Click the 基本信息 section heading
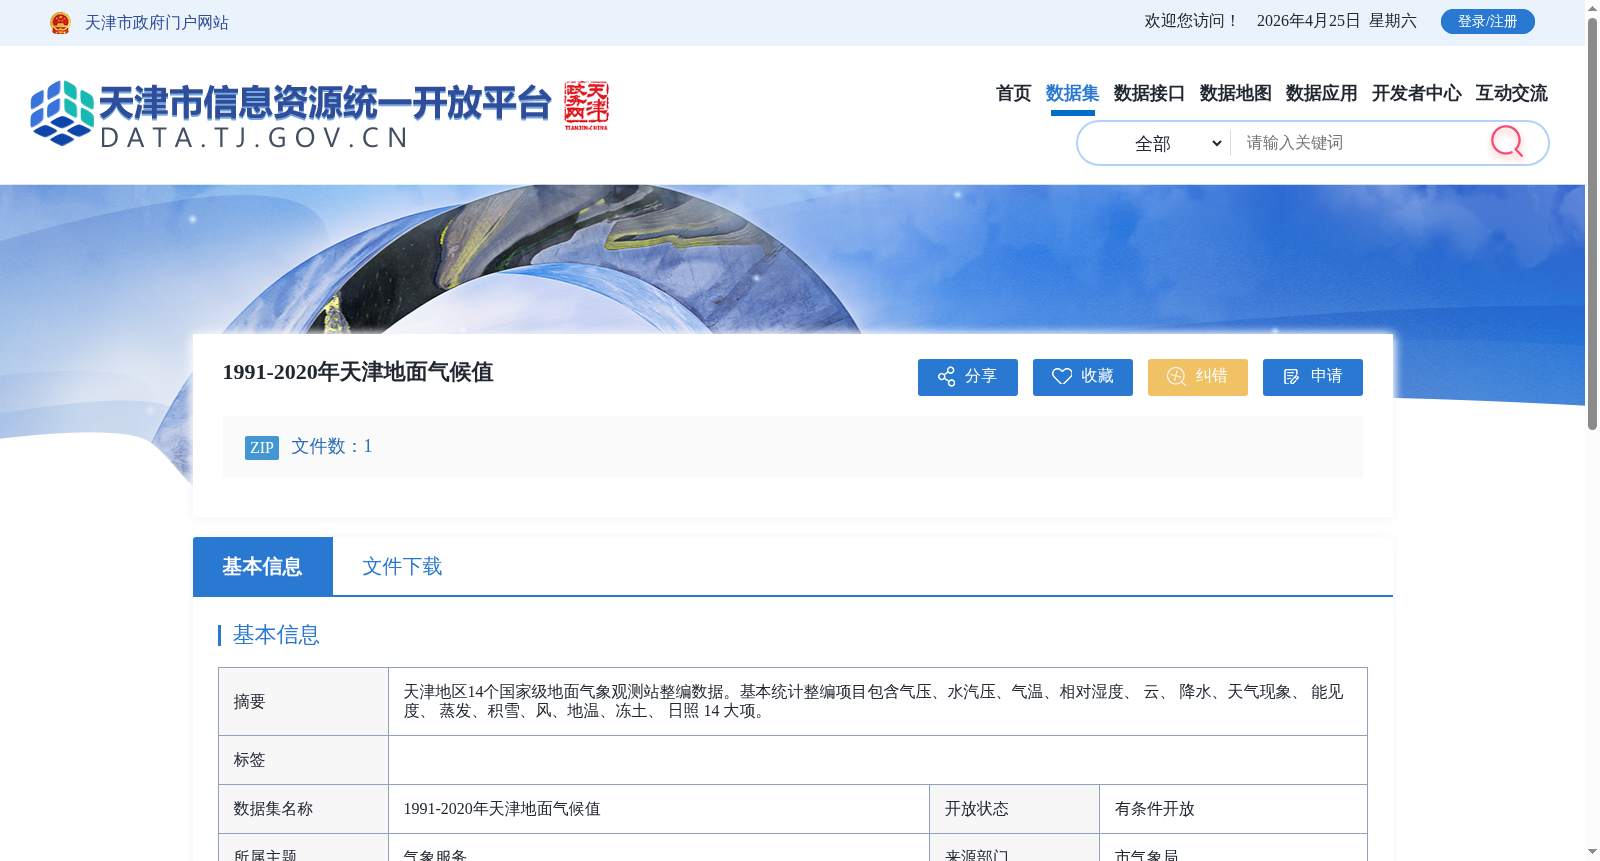Viewport: 1600px width, 861px height. (x=276, y=635)
